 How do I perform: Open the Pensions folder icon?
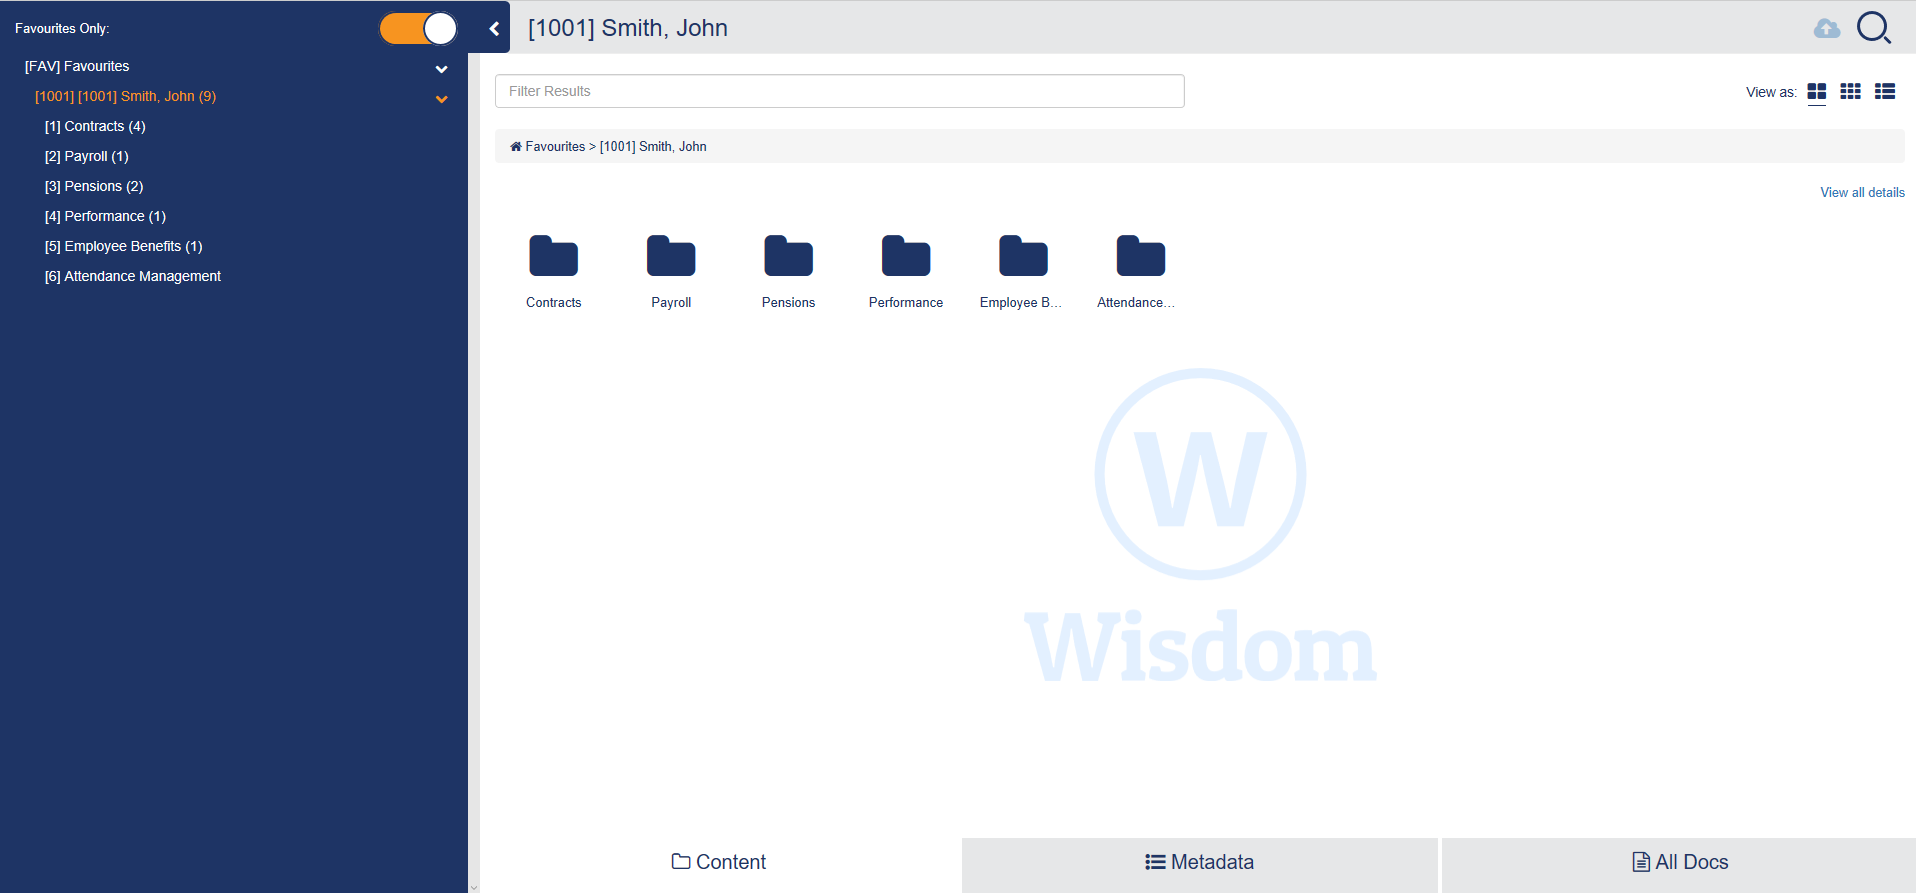click(789, 256)
